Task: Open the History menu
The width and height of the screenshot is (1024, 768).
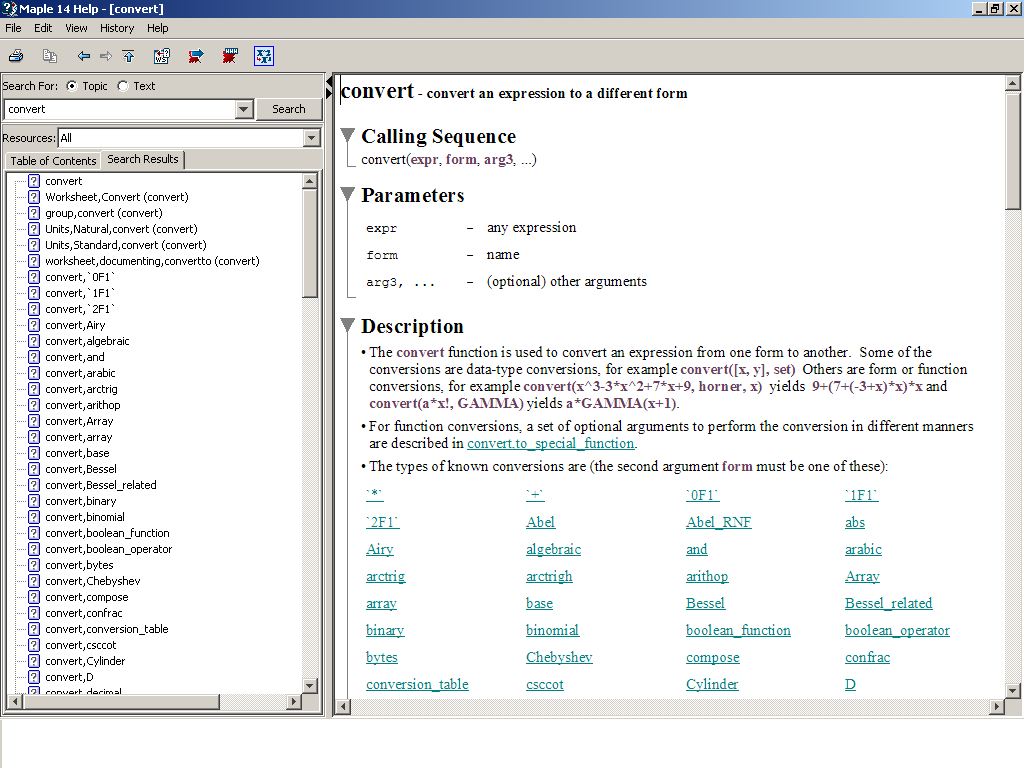Action: (117, 28)
